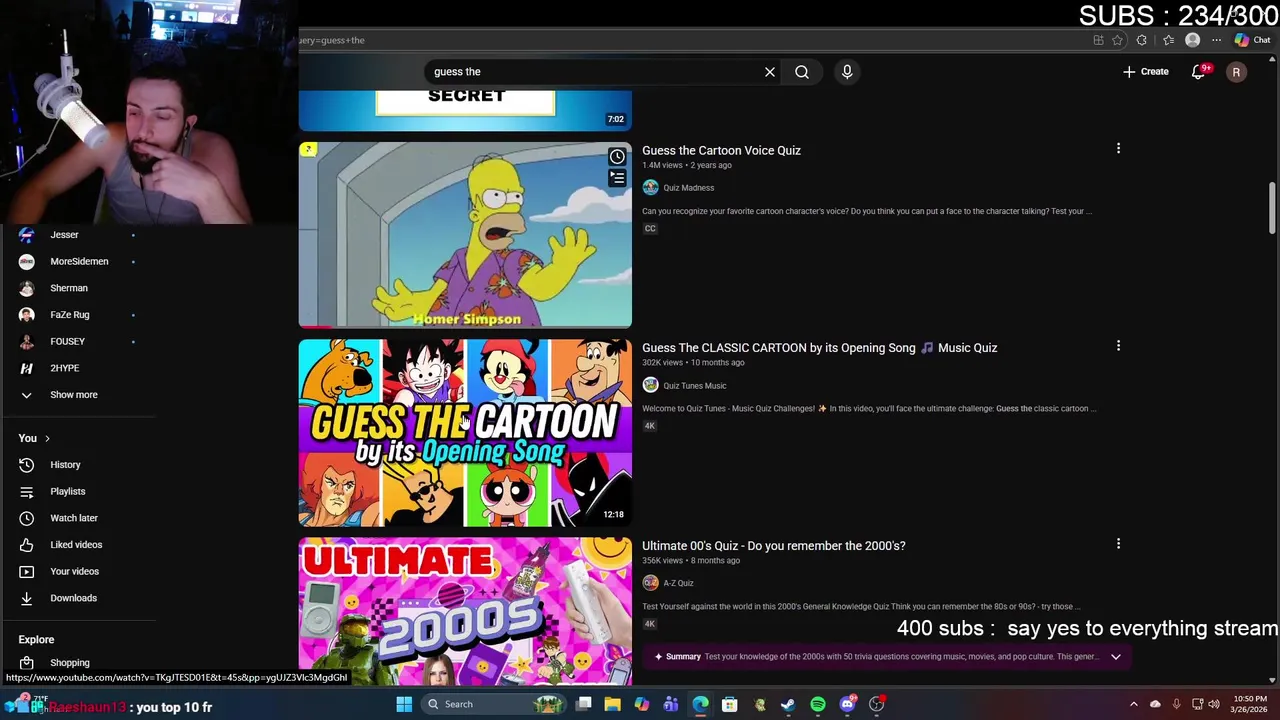Add Cartoon Voice Quiz video to queue

click(617, 179)
